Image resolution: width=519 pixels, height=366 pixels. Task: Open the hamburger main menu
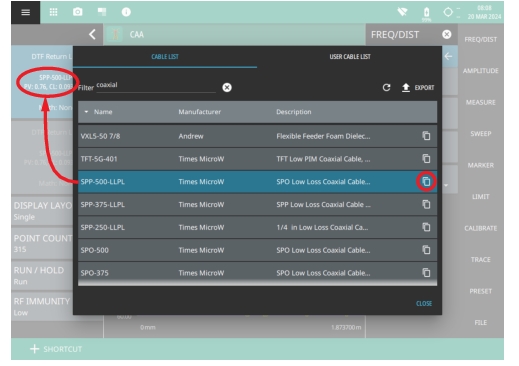coord(25,12)
